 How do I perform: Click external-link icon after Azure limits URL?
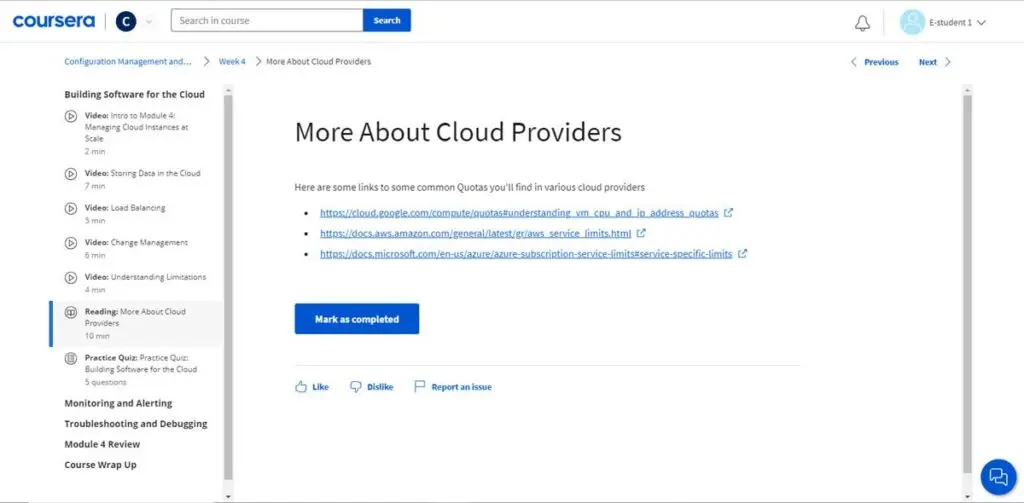[743, 253]
